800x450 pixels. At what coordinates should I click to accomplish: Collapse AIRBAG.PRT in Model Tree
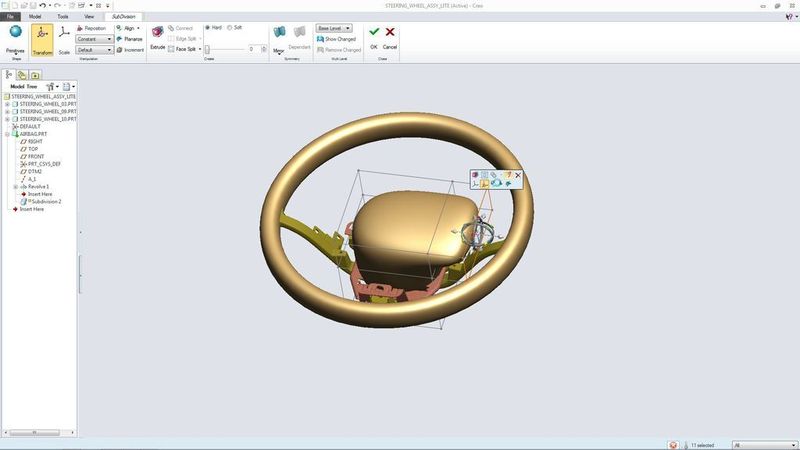7,134
